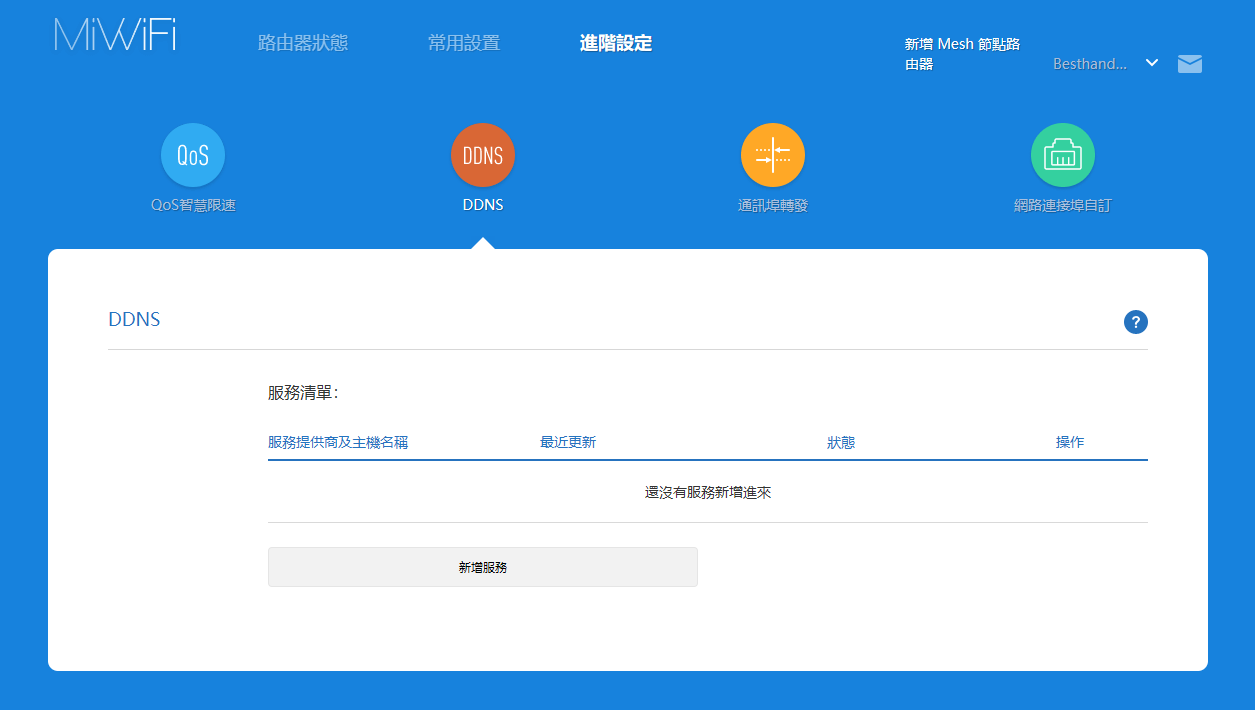Click the 服務提供商及主機名稱 column header
1255x710 pixels.
338,442
